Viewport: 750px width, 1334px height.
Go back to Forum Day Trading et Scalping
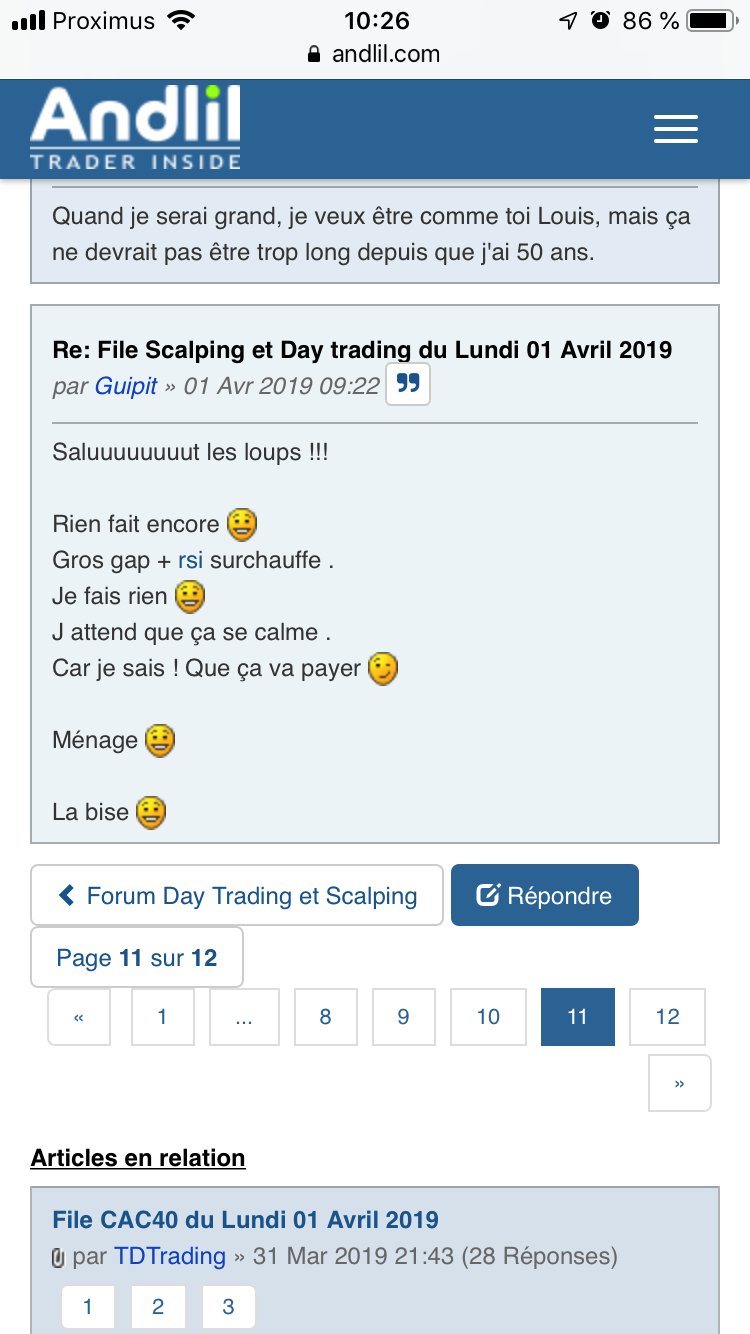237,895
